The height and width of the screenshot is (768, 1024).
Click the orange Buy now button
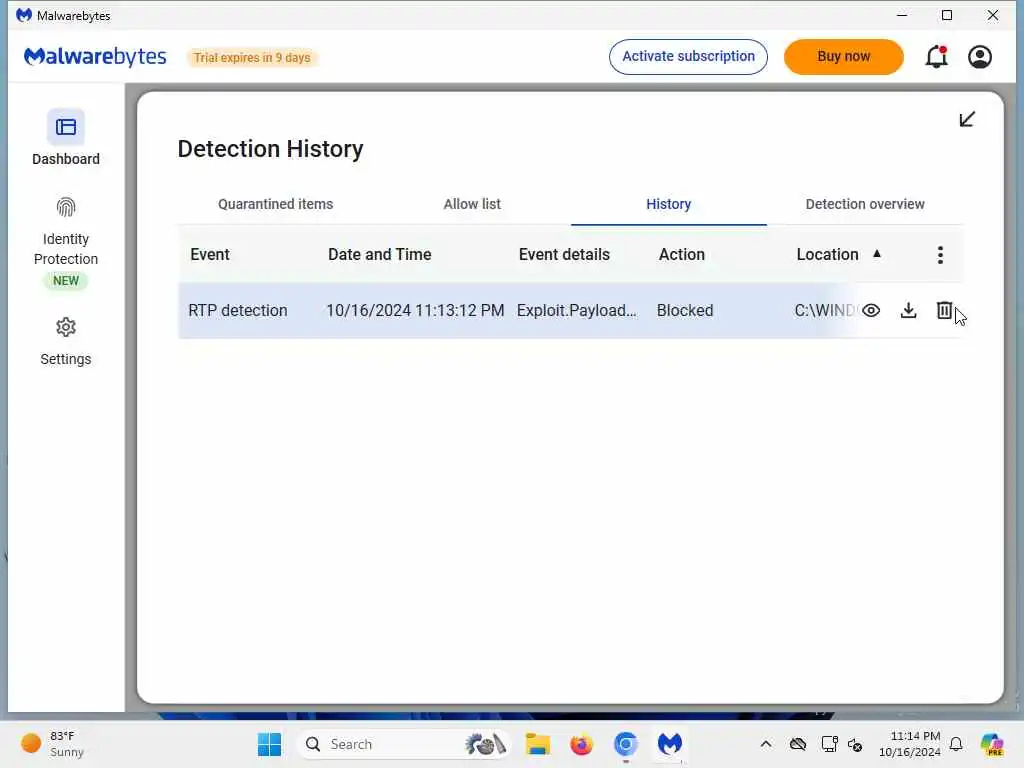(843, 57)
